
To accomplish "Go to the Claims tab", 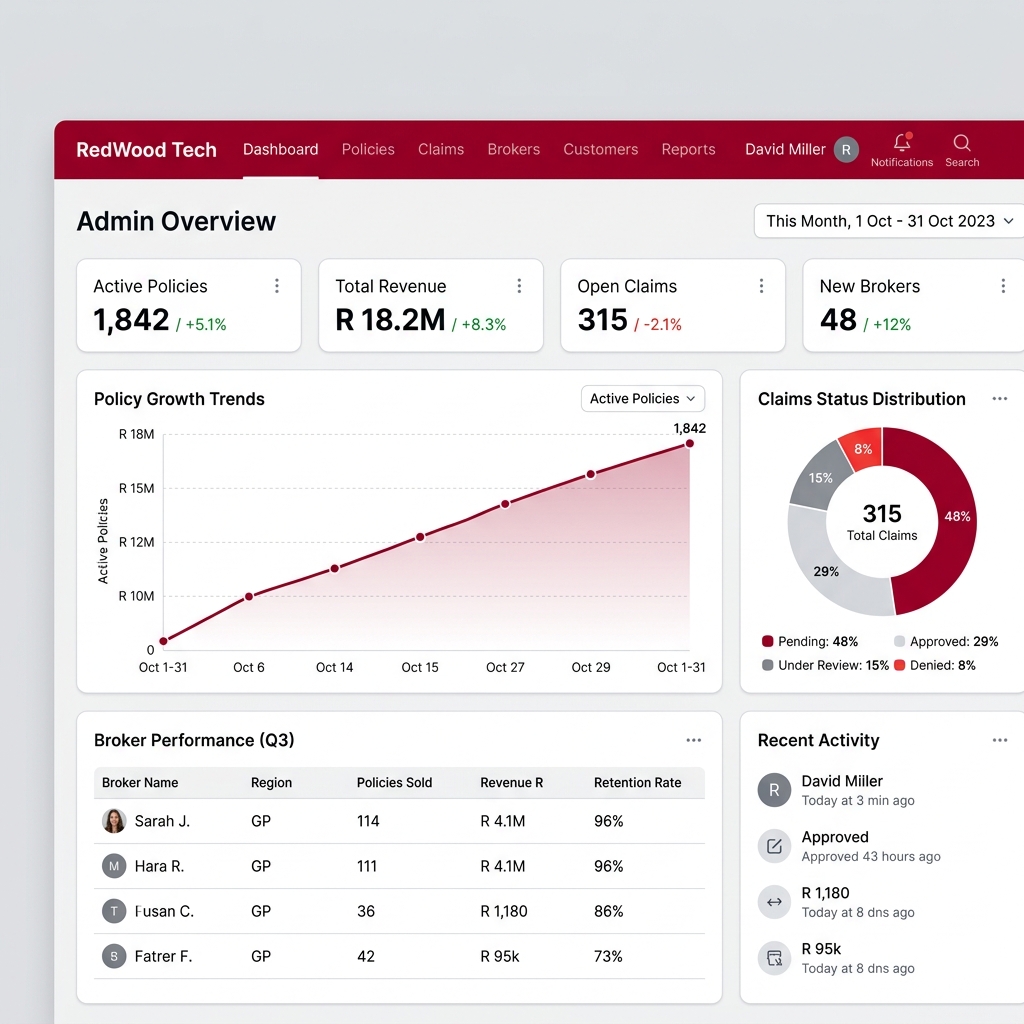I will 441,150.
